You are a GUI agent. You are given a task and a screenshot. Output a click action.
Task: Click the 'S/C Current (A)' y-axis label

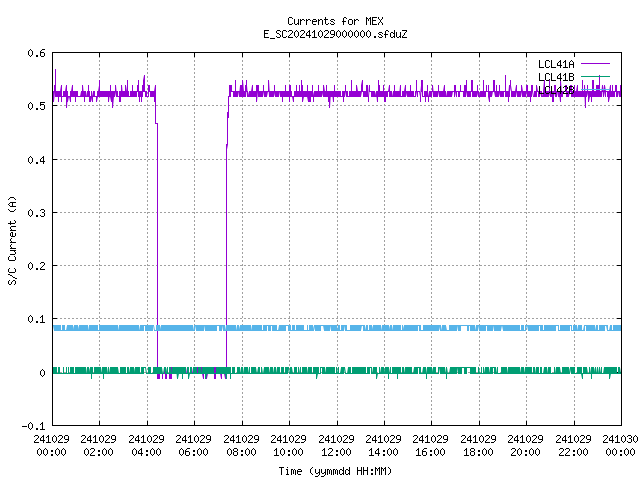[x=12, y=240]
